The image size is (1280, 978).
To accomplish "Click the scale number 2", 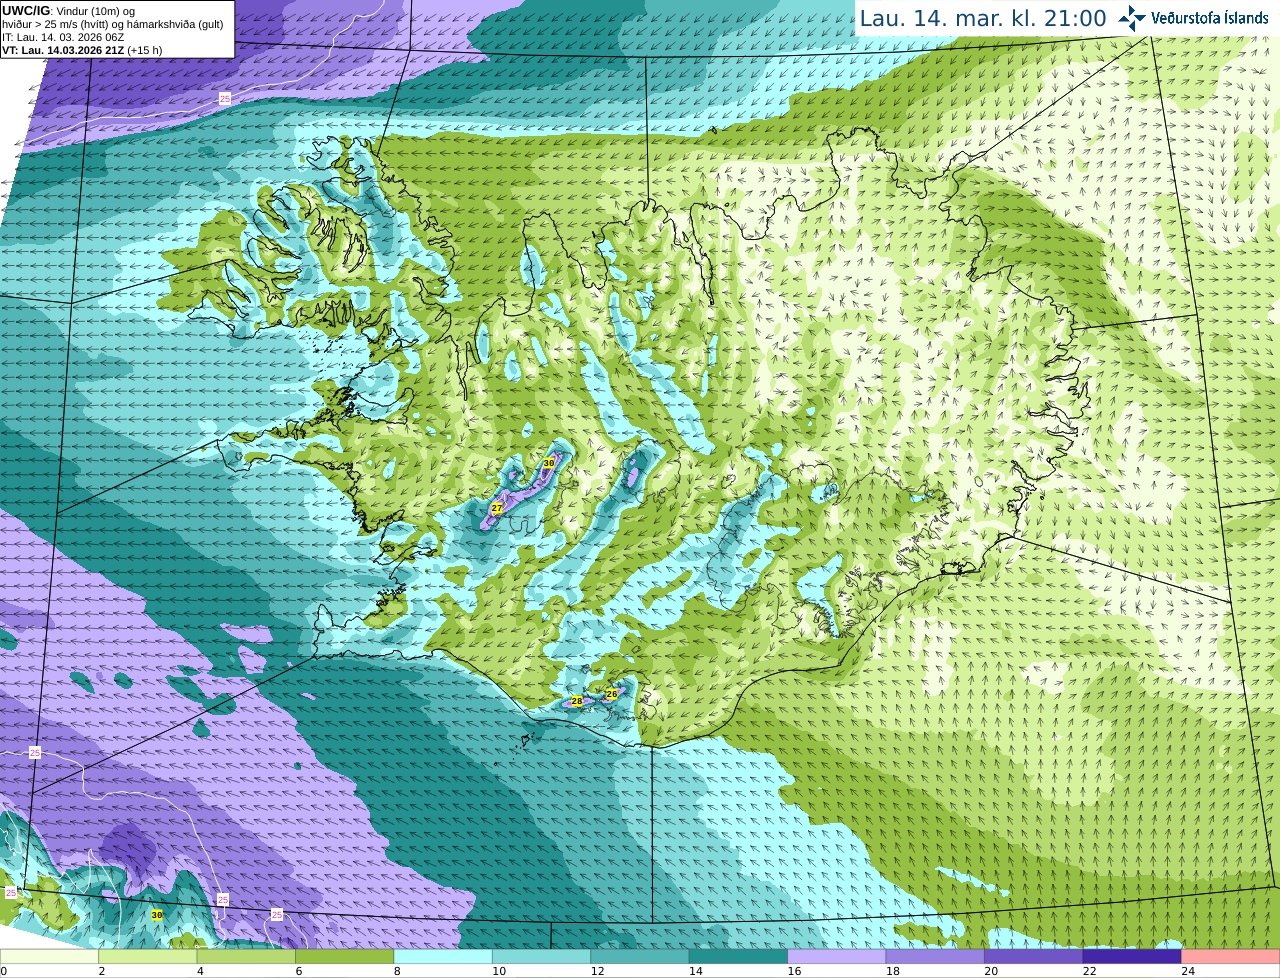I will click(x=102, y=971).
